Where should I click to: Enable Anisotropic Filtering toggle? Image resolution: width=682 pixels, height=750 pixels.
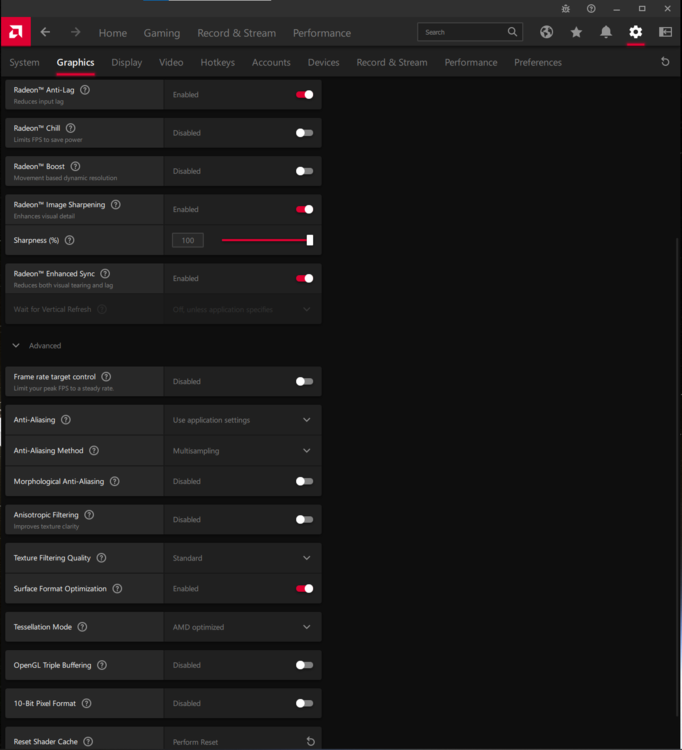305,519
